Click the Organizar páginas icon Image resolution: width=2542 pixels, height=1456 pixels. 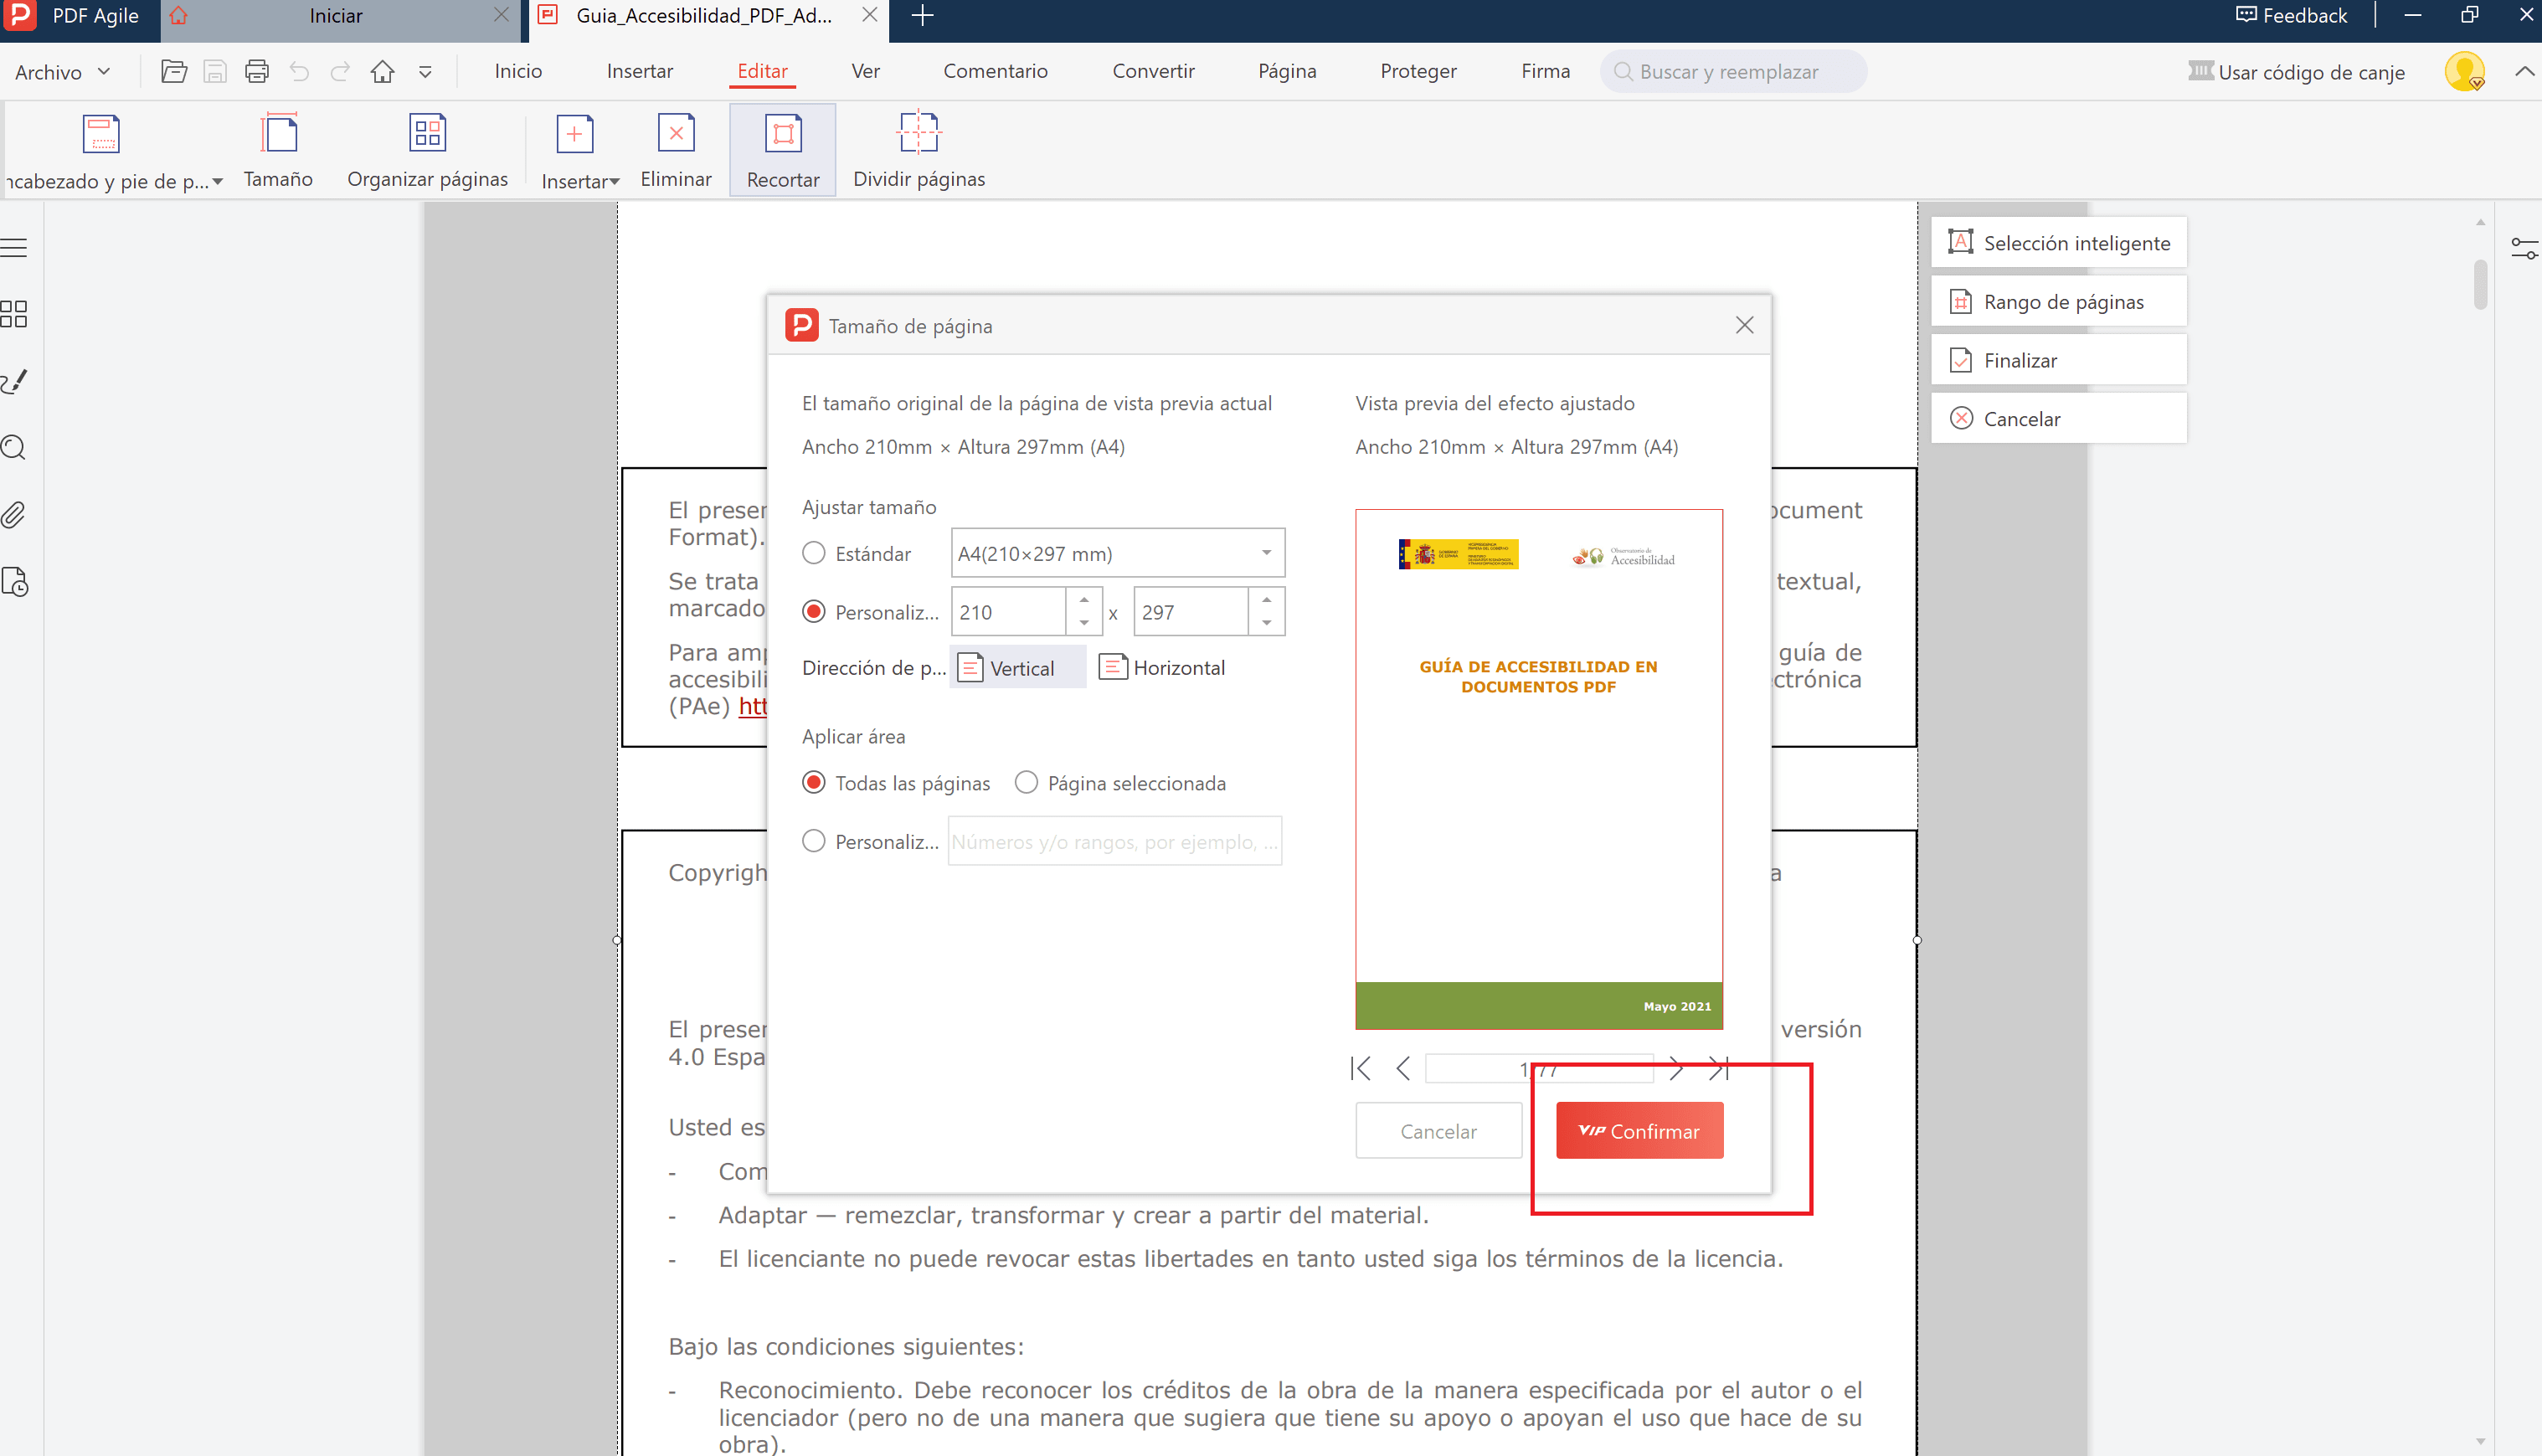pyautogui.click(x=427, y=133)
